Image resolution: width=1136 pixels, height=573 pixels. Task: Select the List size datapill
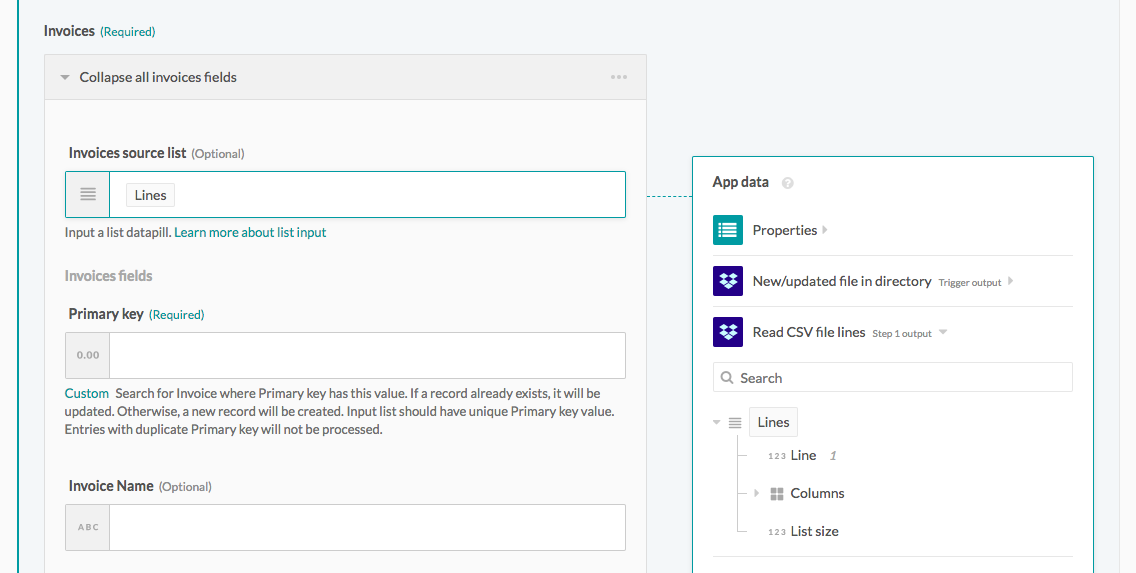point(813,531)
